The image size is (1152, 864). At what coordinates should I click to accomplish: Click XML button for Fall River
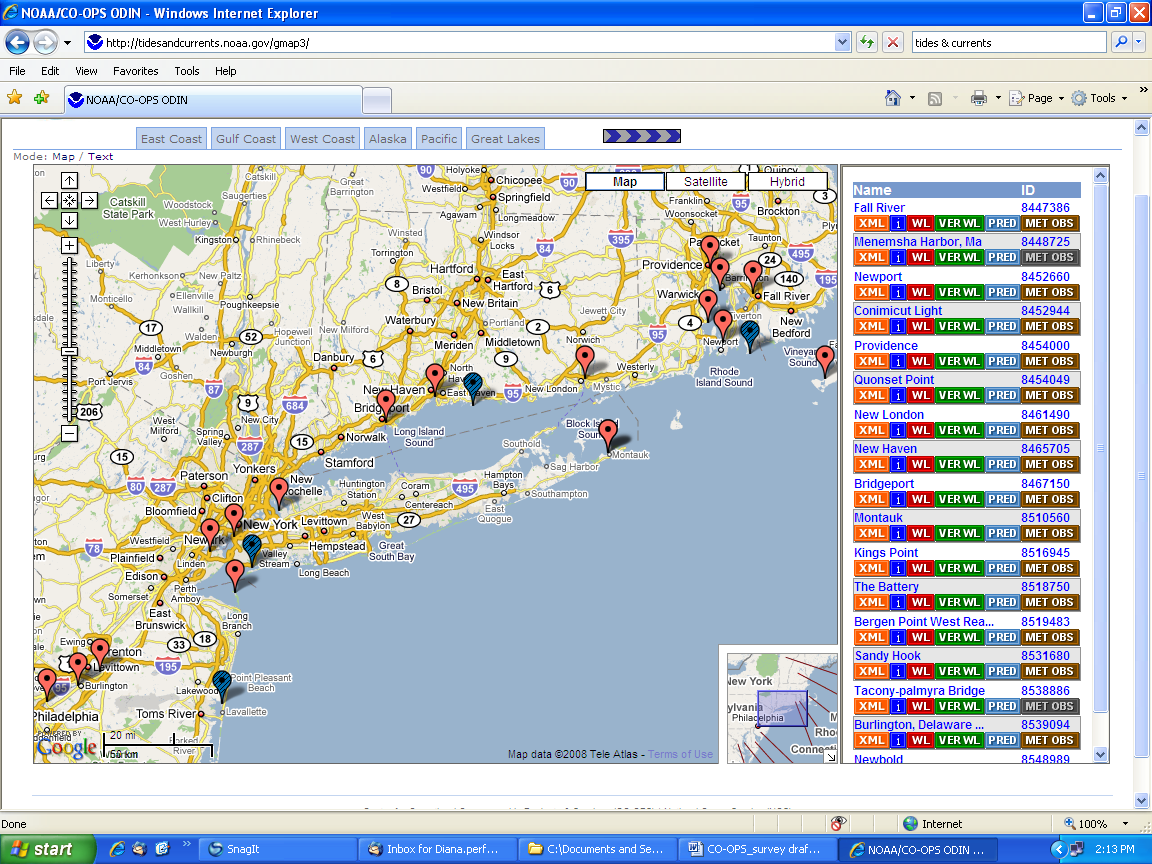pyautogui.click(x=871, y=223)
